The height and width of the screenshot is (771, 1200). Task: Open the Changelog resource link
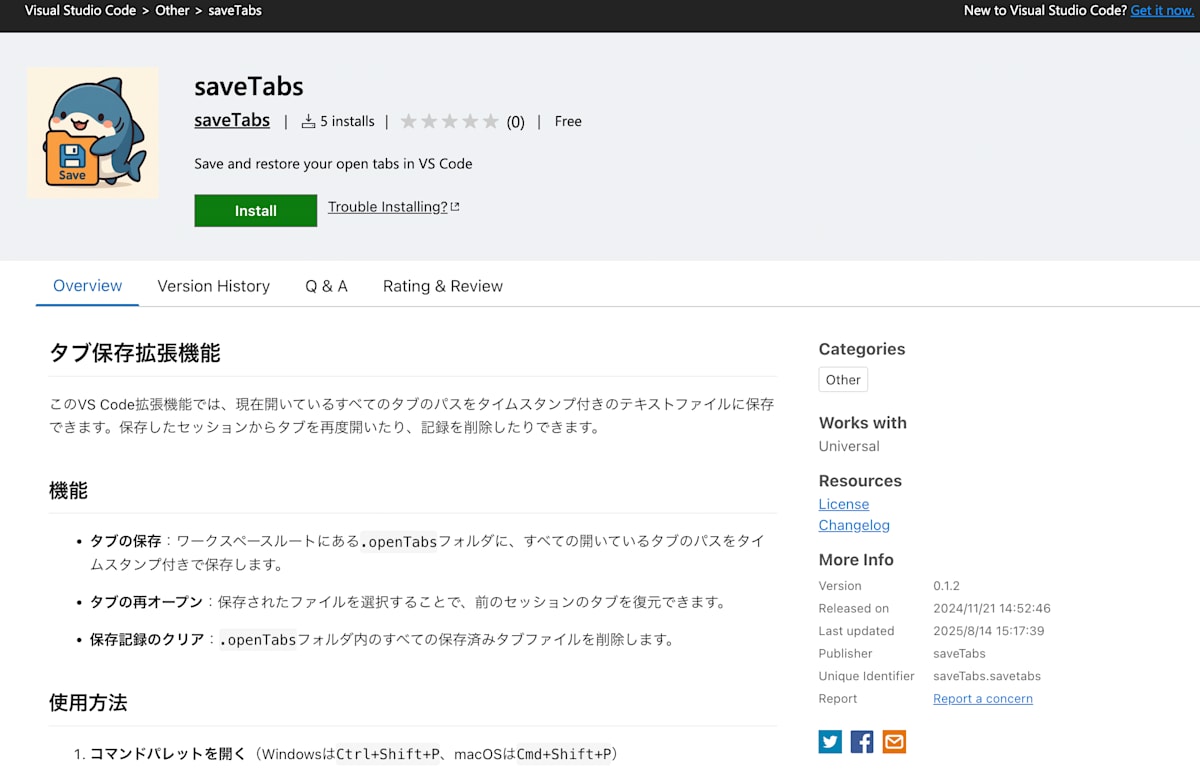coord(854,525)
